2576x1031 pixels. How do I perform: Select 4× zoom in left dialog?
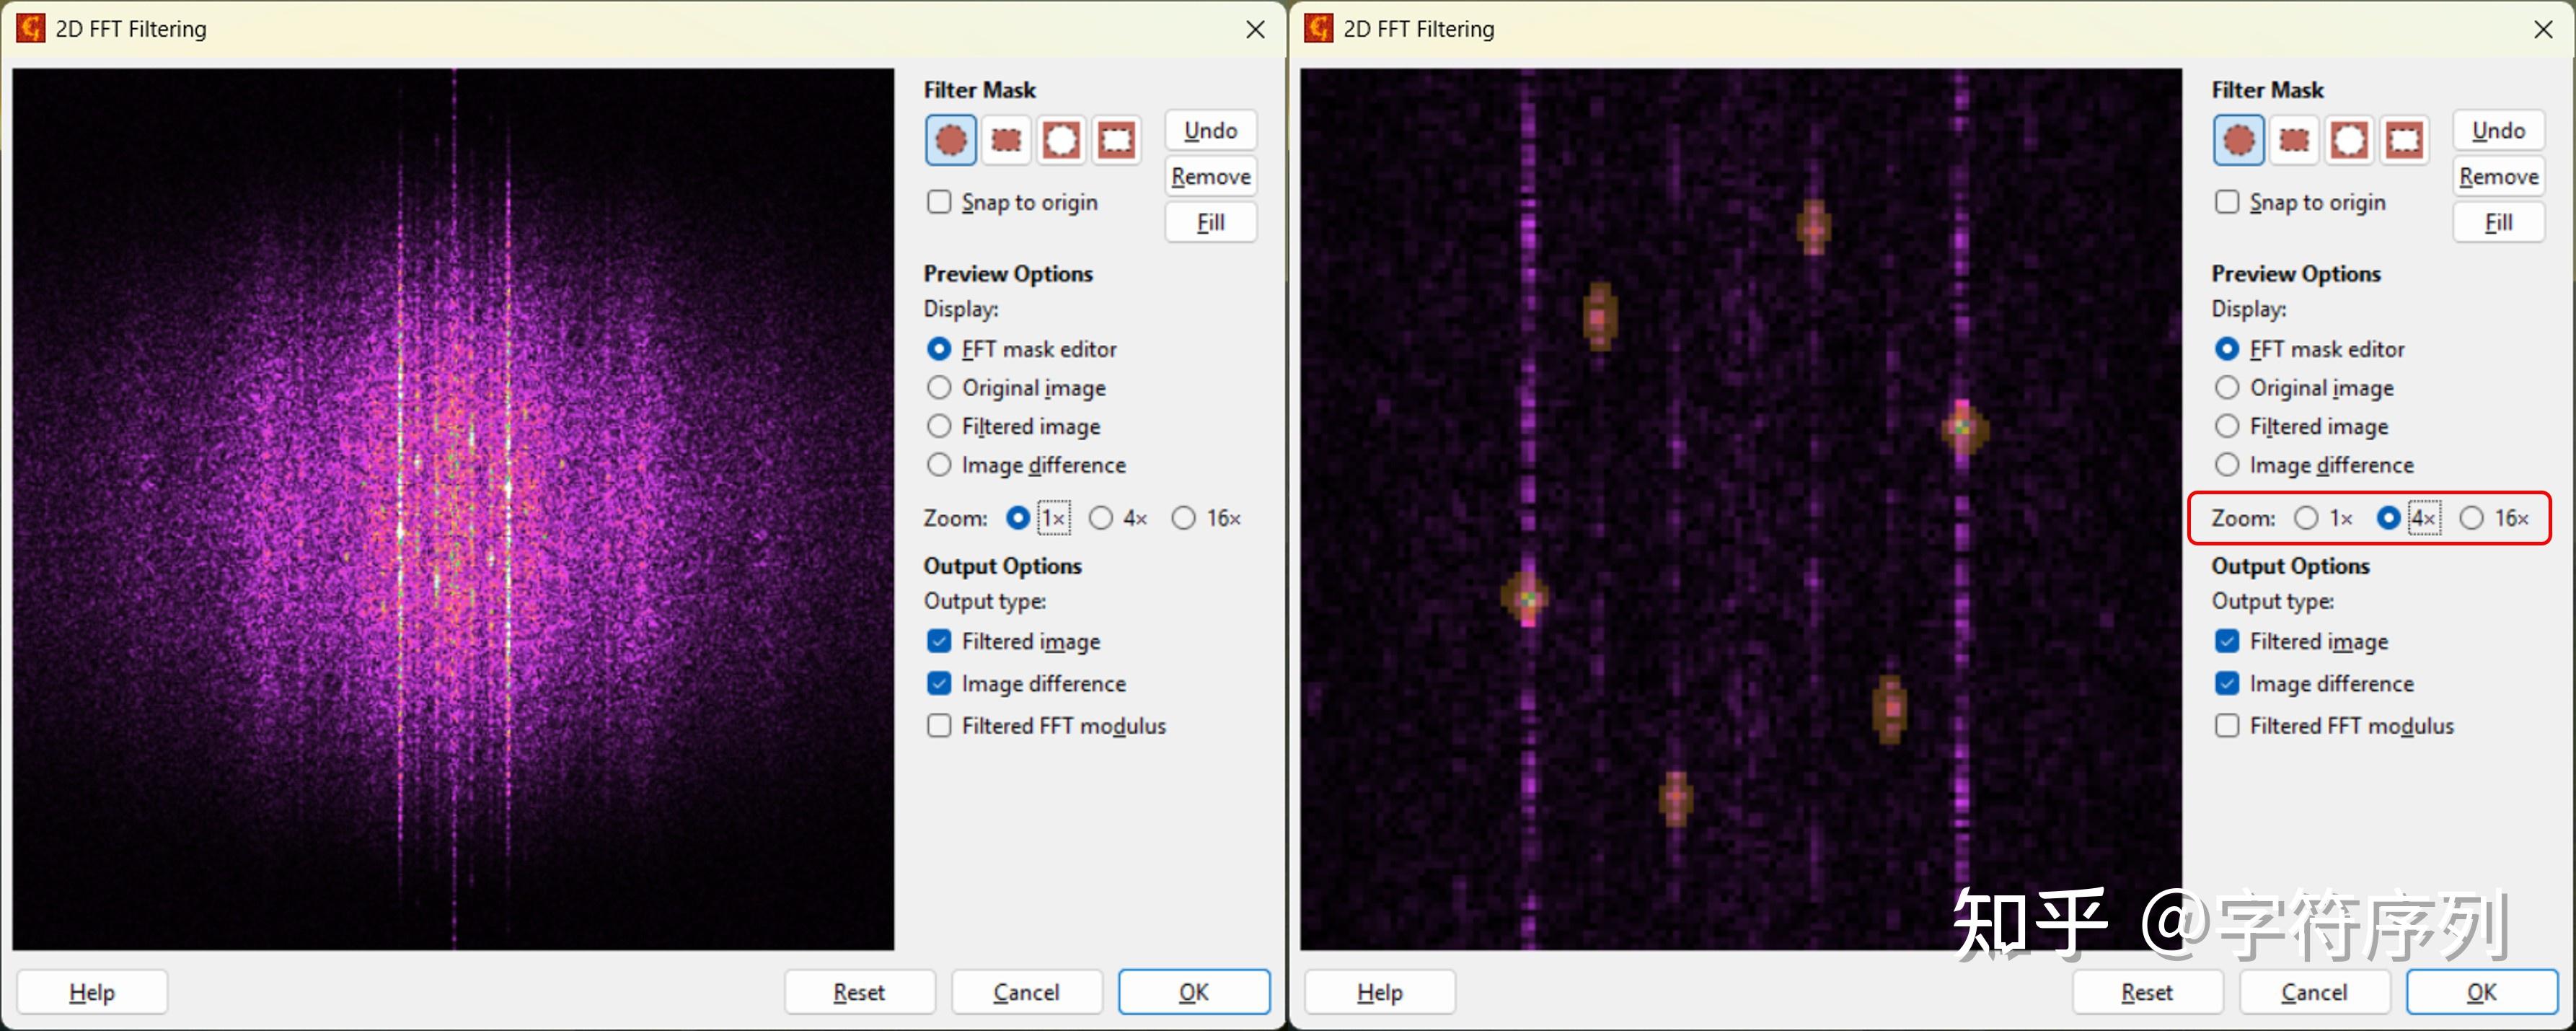point(1101,518)
